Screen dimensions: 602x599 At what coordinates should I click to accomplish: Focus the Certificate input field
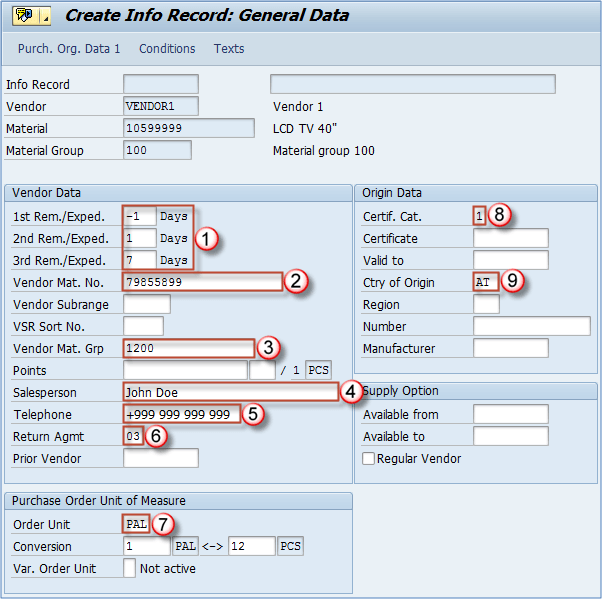coord(510,238)
